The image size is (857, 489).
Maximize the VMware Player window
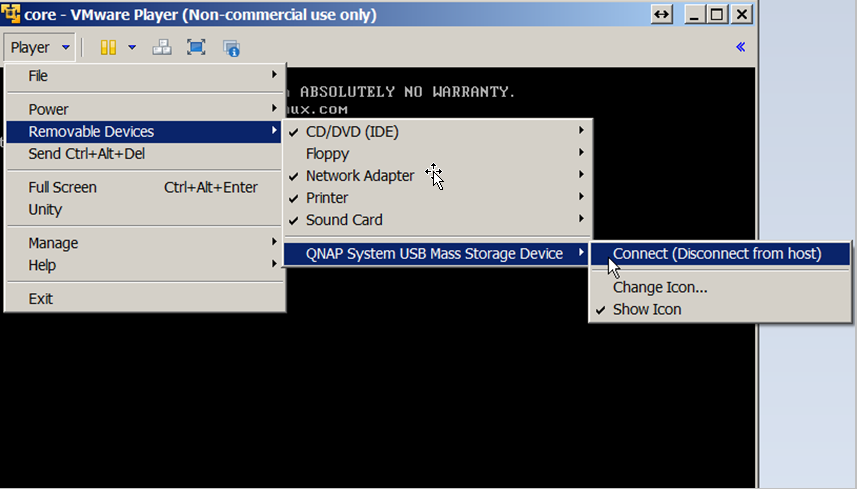tap(717, 14)
